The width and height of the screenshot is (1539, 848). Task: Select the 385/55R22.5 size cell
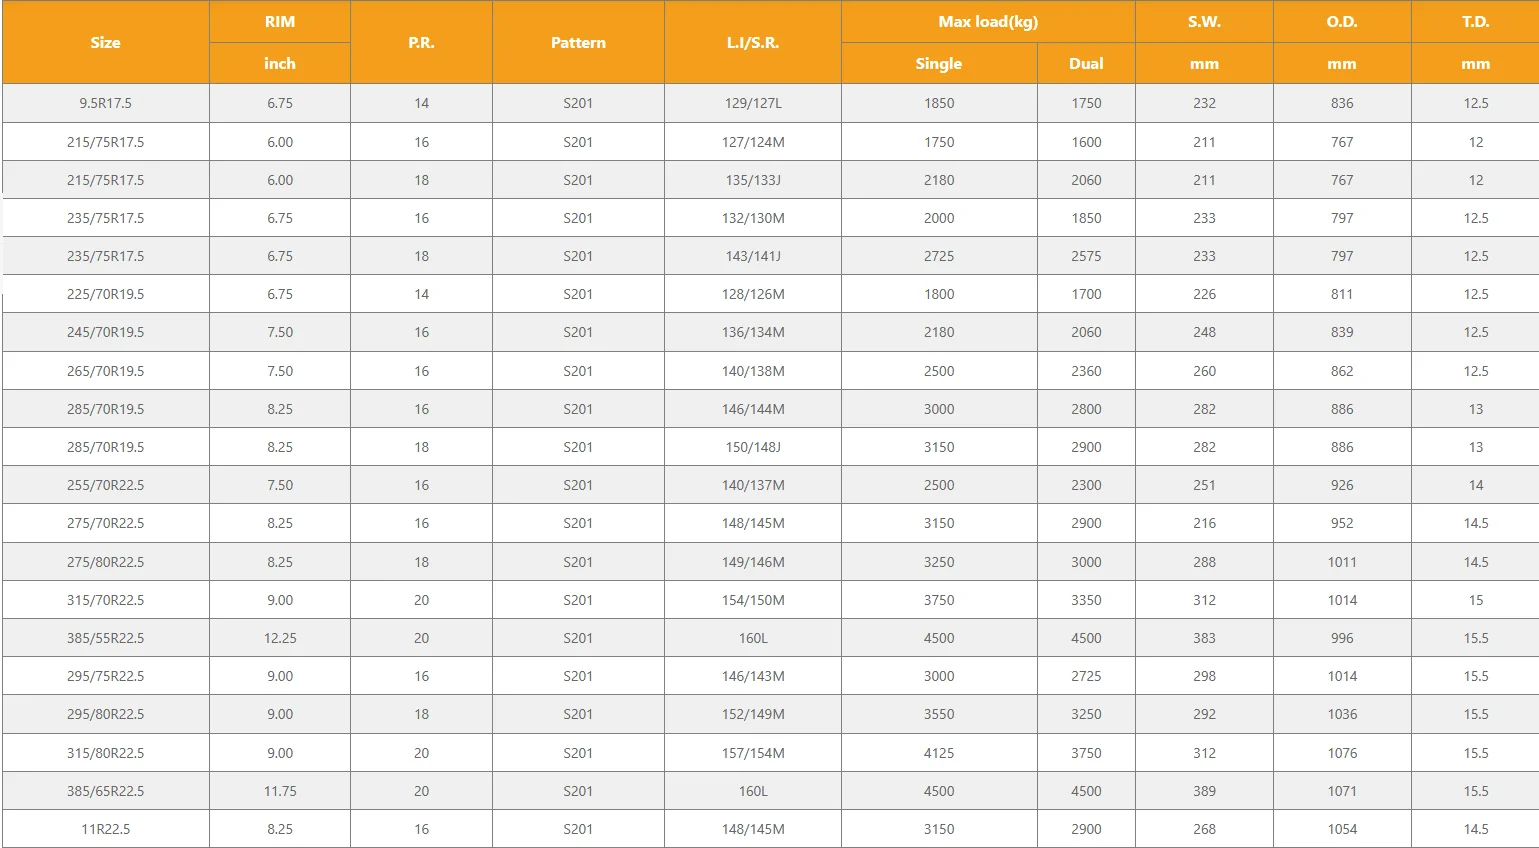coord(105,638)
